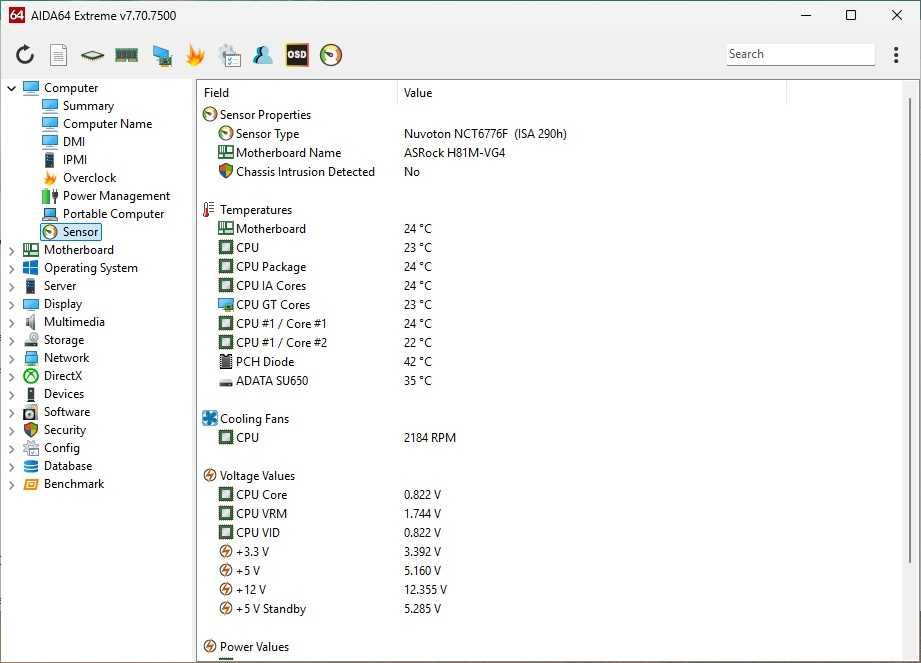Select the CPU #1 / Core #1 row

coord(325,324)
